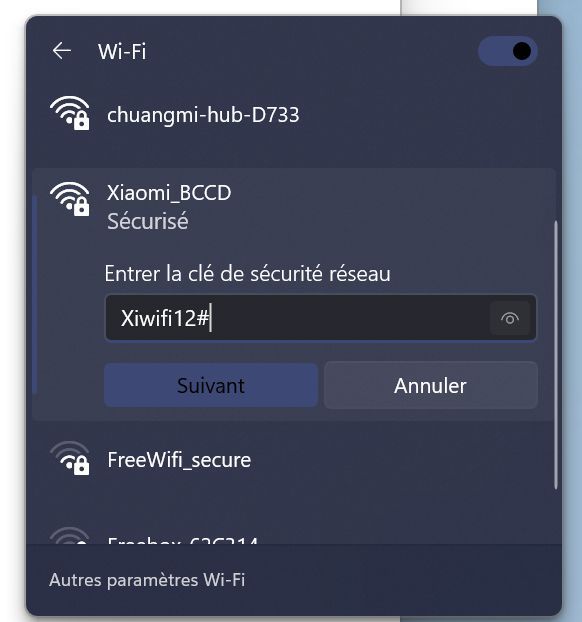Viewport: 582px width, 622px height.
Task: Click Annuler to cancel connection
Action: point(431,385)
